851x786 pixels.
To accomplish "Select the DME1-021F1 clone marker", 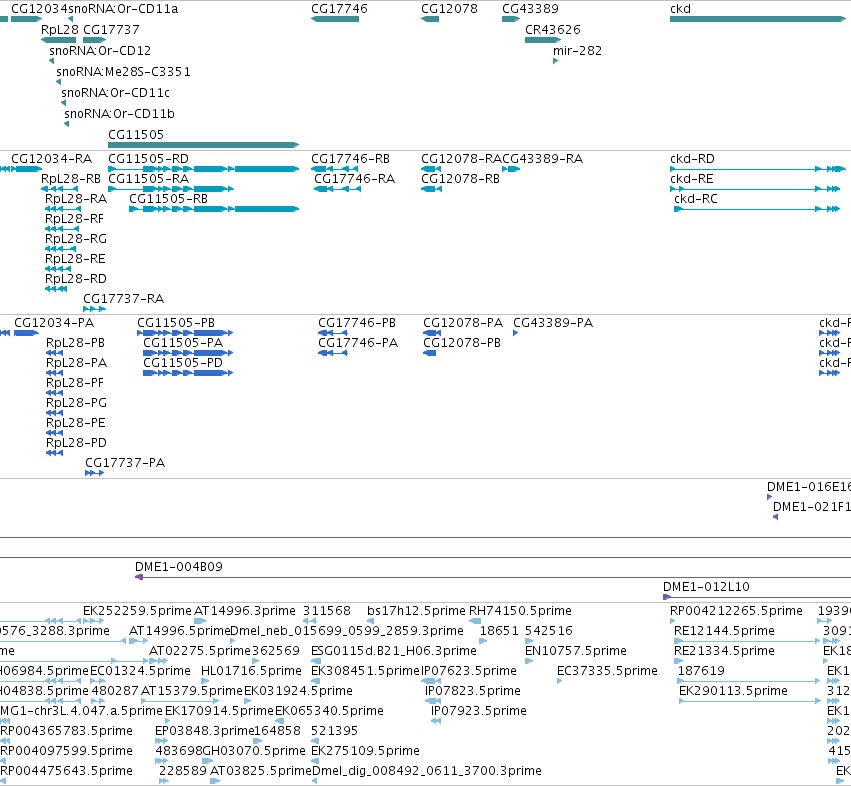I will coord(776,517).
